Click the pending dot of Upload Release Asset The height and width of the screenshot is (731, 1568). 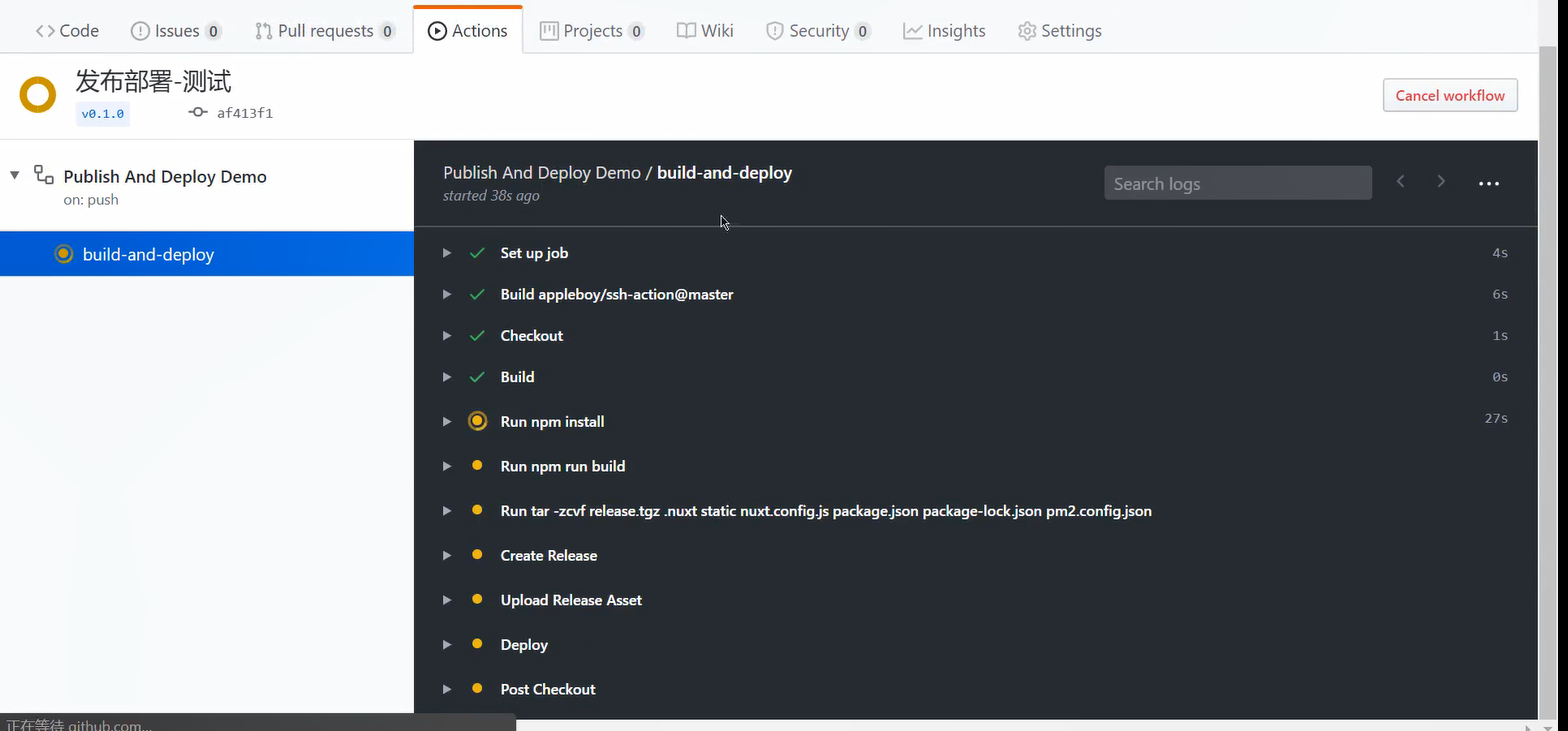(477, 599)
